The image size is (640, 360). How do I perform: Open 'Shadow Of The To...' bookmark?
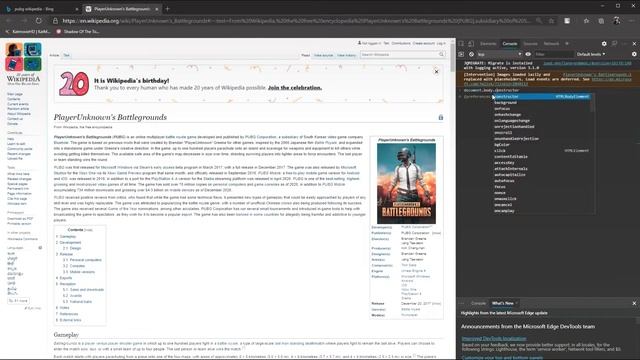pyautogui.click(x=78, y=31)
